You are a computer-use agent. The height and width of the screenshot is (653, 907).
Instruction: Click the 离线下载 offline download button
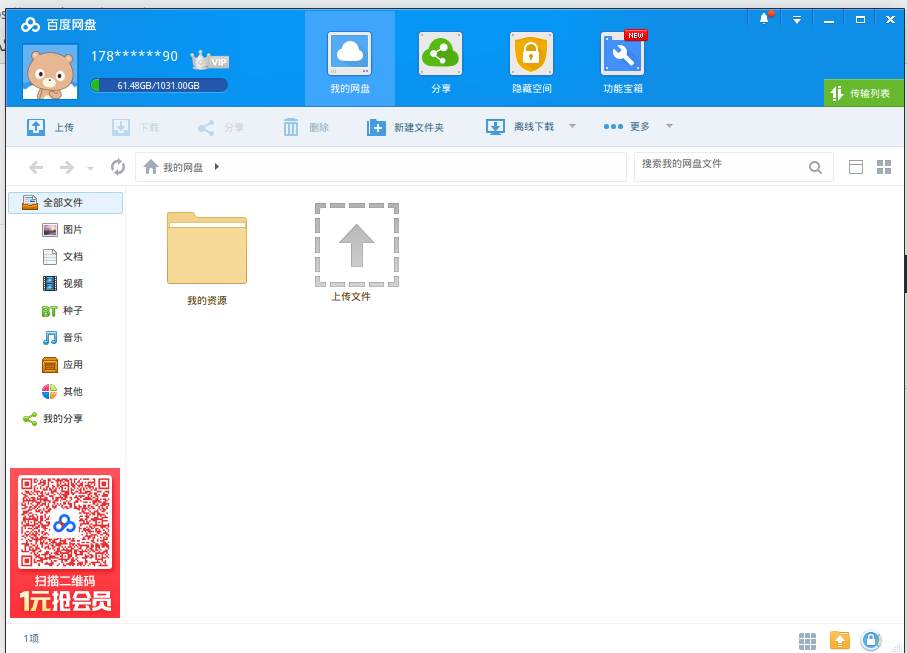[519, 127]
